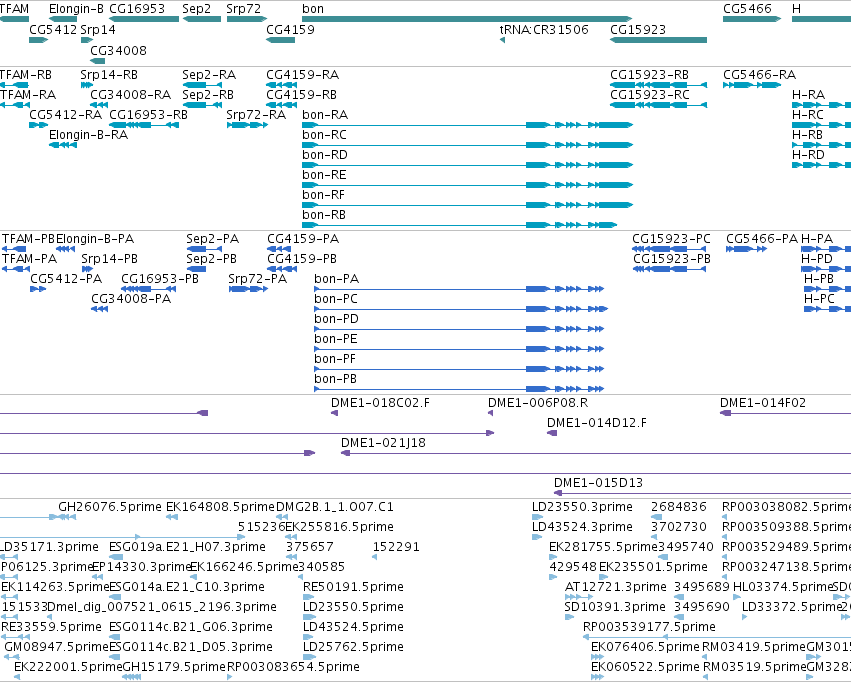Click the Sep2-PA protein label
Screen dimensions: 851x682
(x=213, y=239)
